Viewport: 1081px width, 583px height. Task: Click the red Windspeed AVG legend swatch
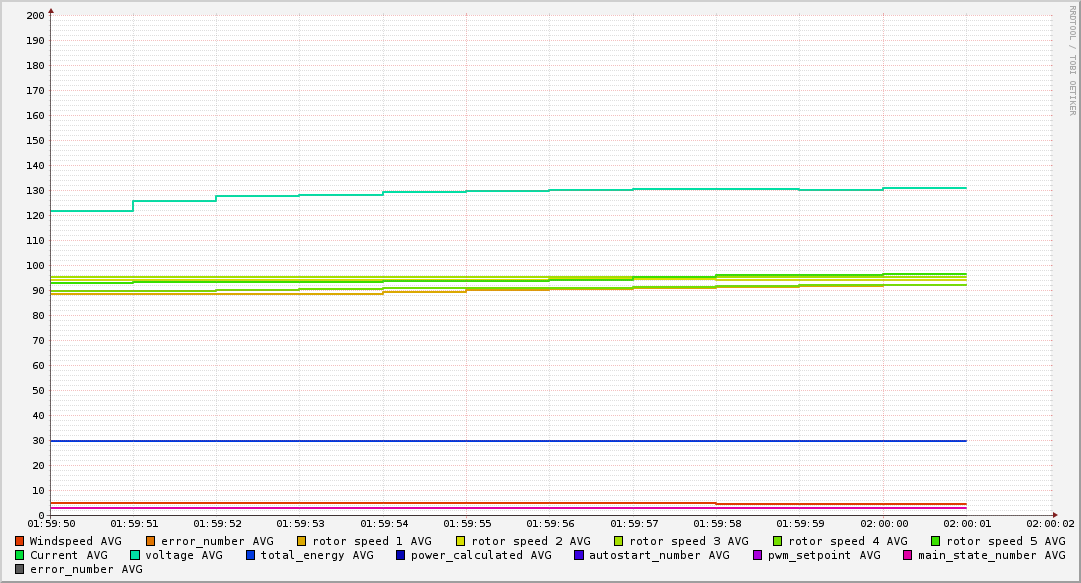click(x=20, y=541)
